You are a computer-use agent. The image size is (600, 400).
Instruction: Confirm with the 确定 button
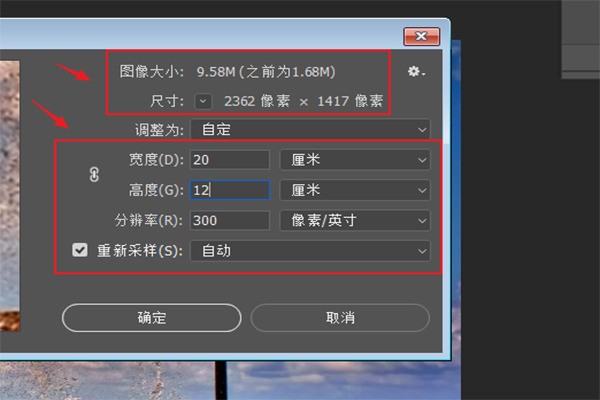[x=152, y=318]
